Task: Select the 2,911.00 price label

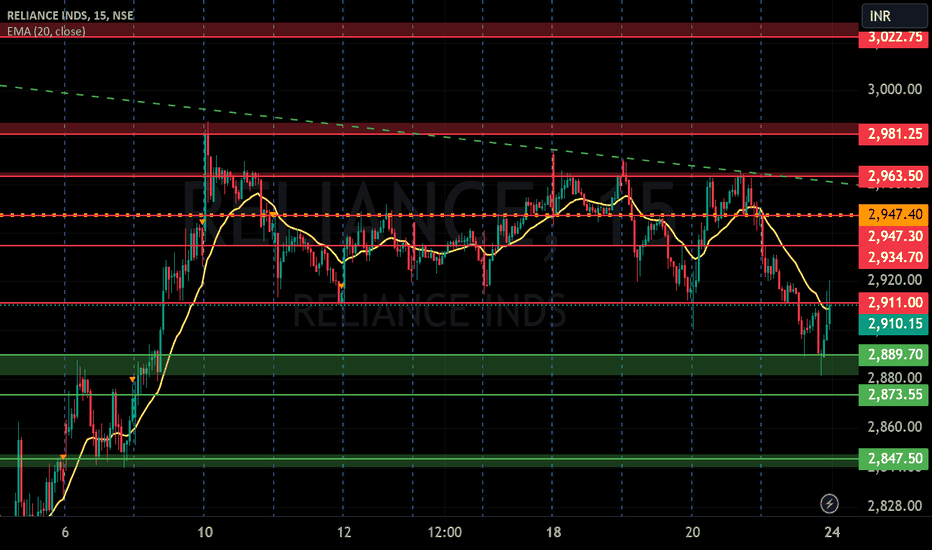Action: (x=893, y=303)
